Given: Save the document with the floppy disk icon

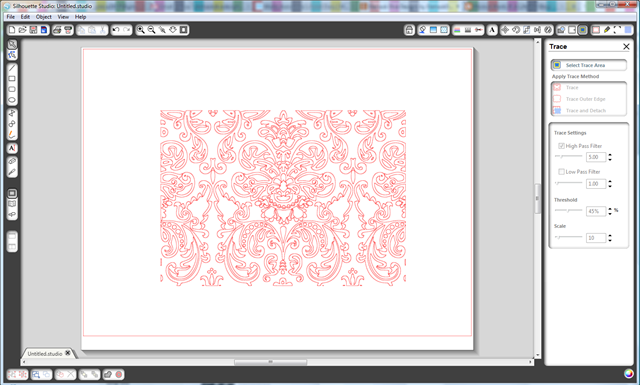Looking at the screenshot, I should coord(33,30).
